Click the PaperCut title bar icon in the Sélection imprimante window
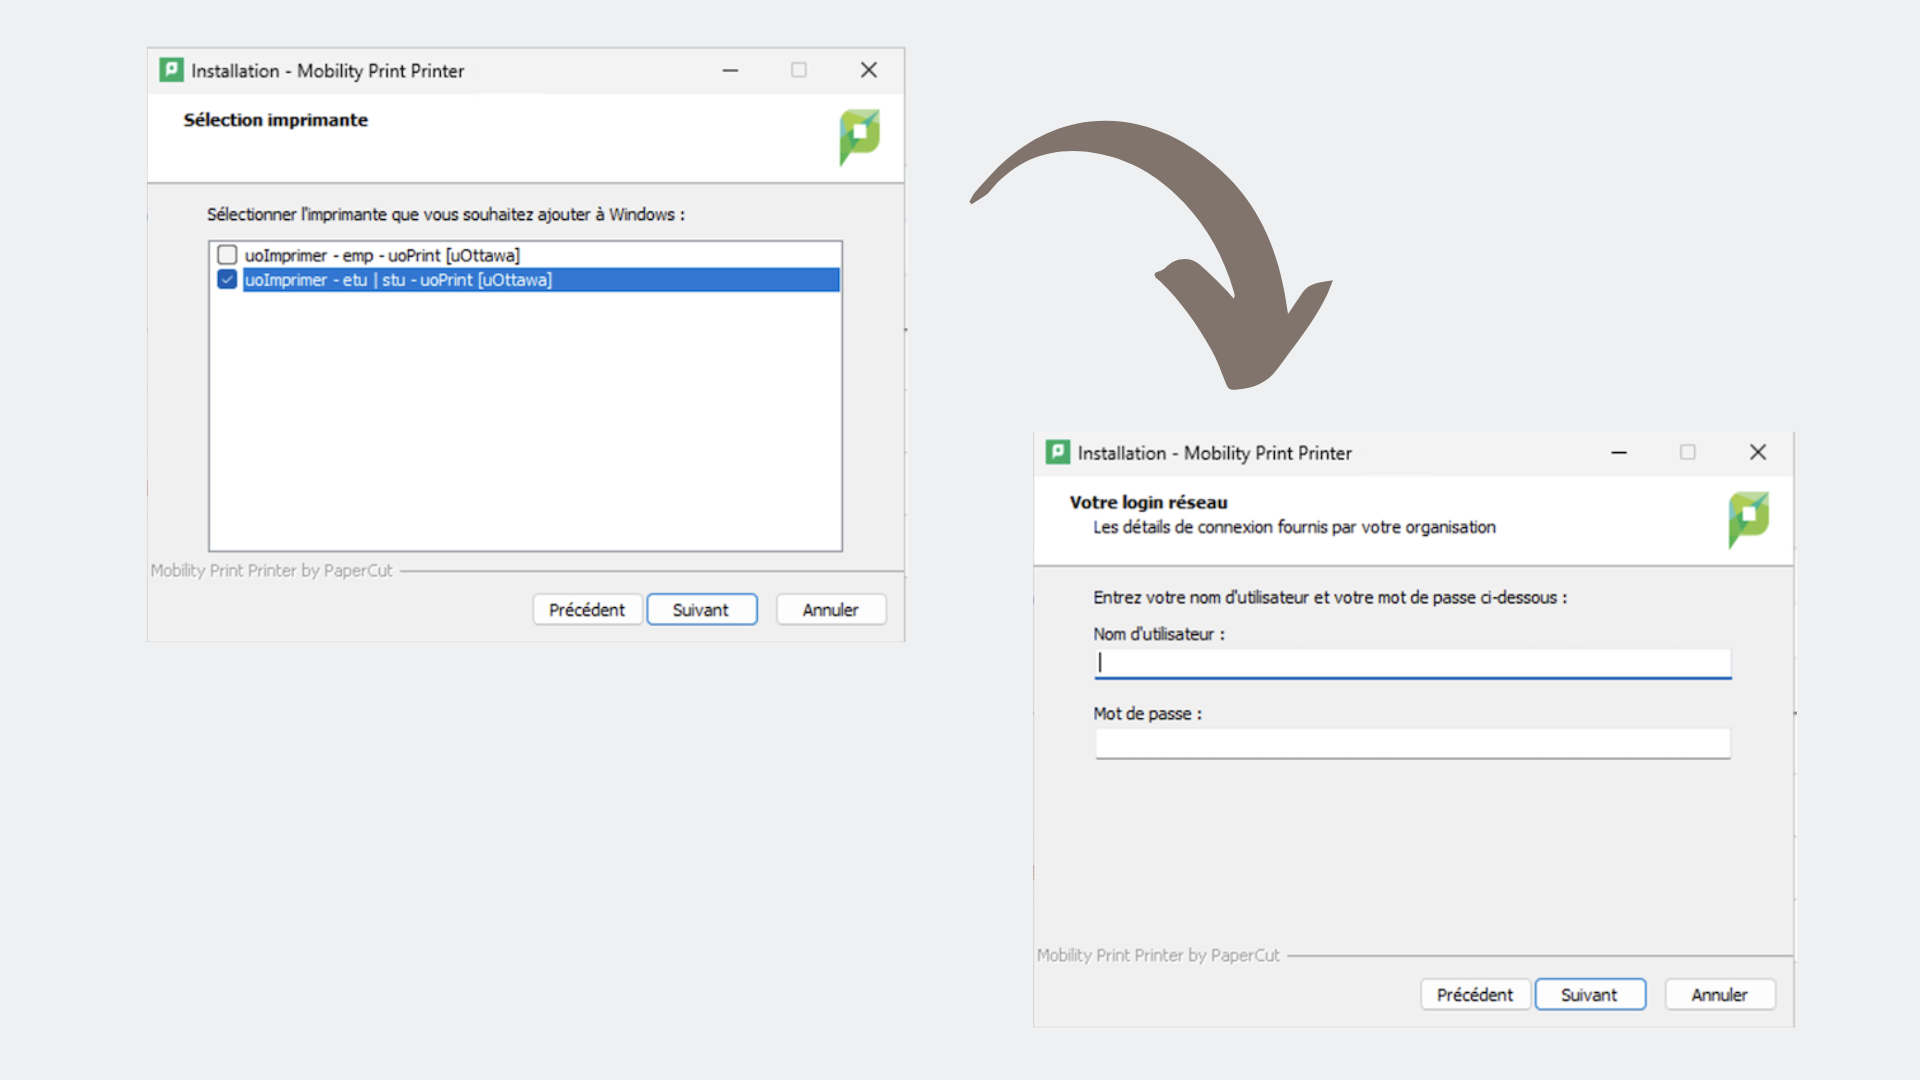The width and height of the screenshot is (1920, 1080). click(172, 70)
